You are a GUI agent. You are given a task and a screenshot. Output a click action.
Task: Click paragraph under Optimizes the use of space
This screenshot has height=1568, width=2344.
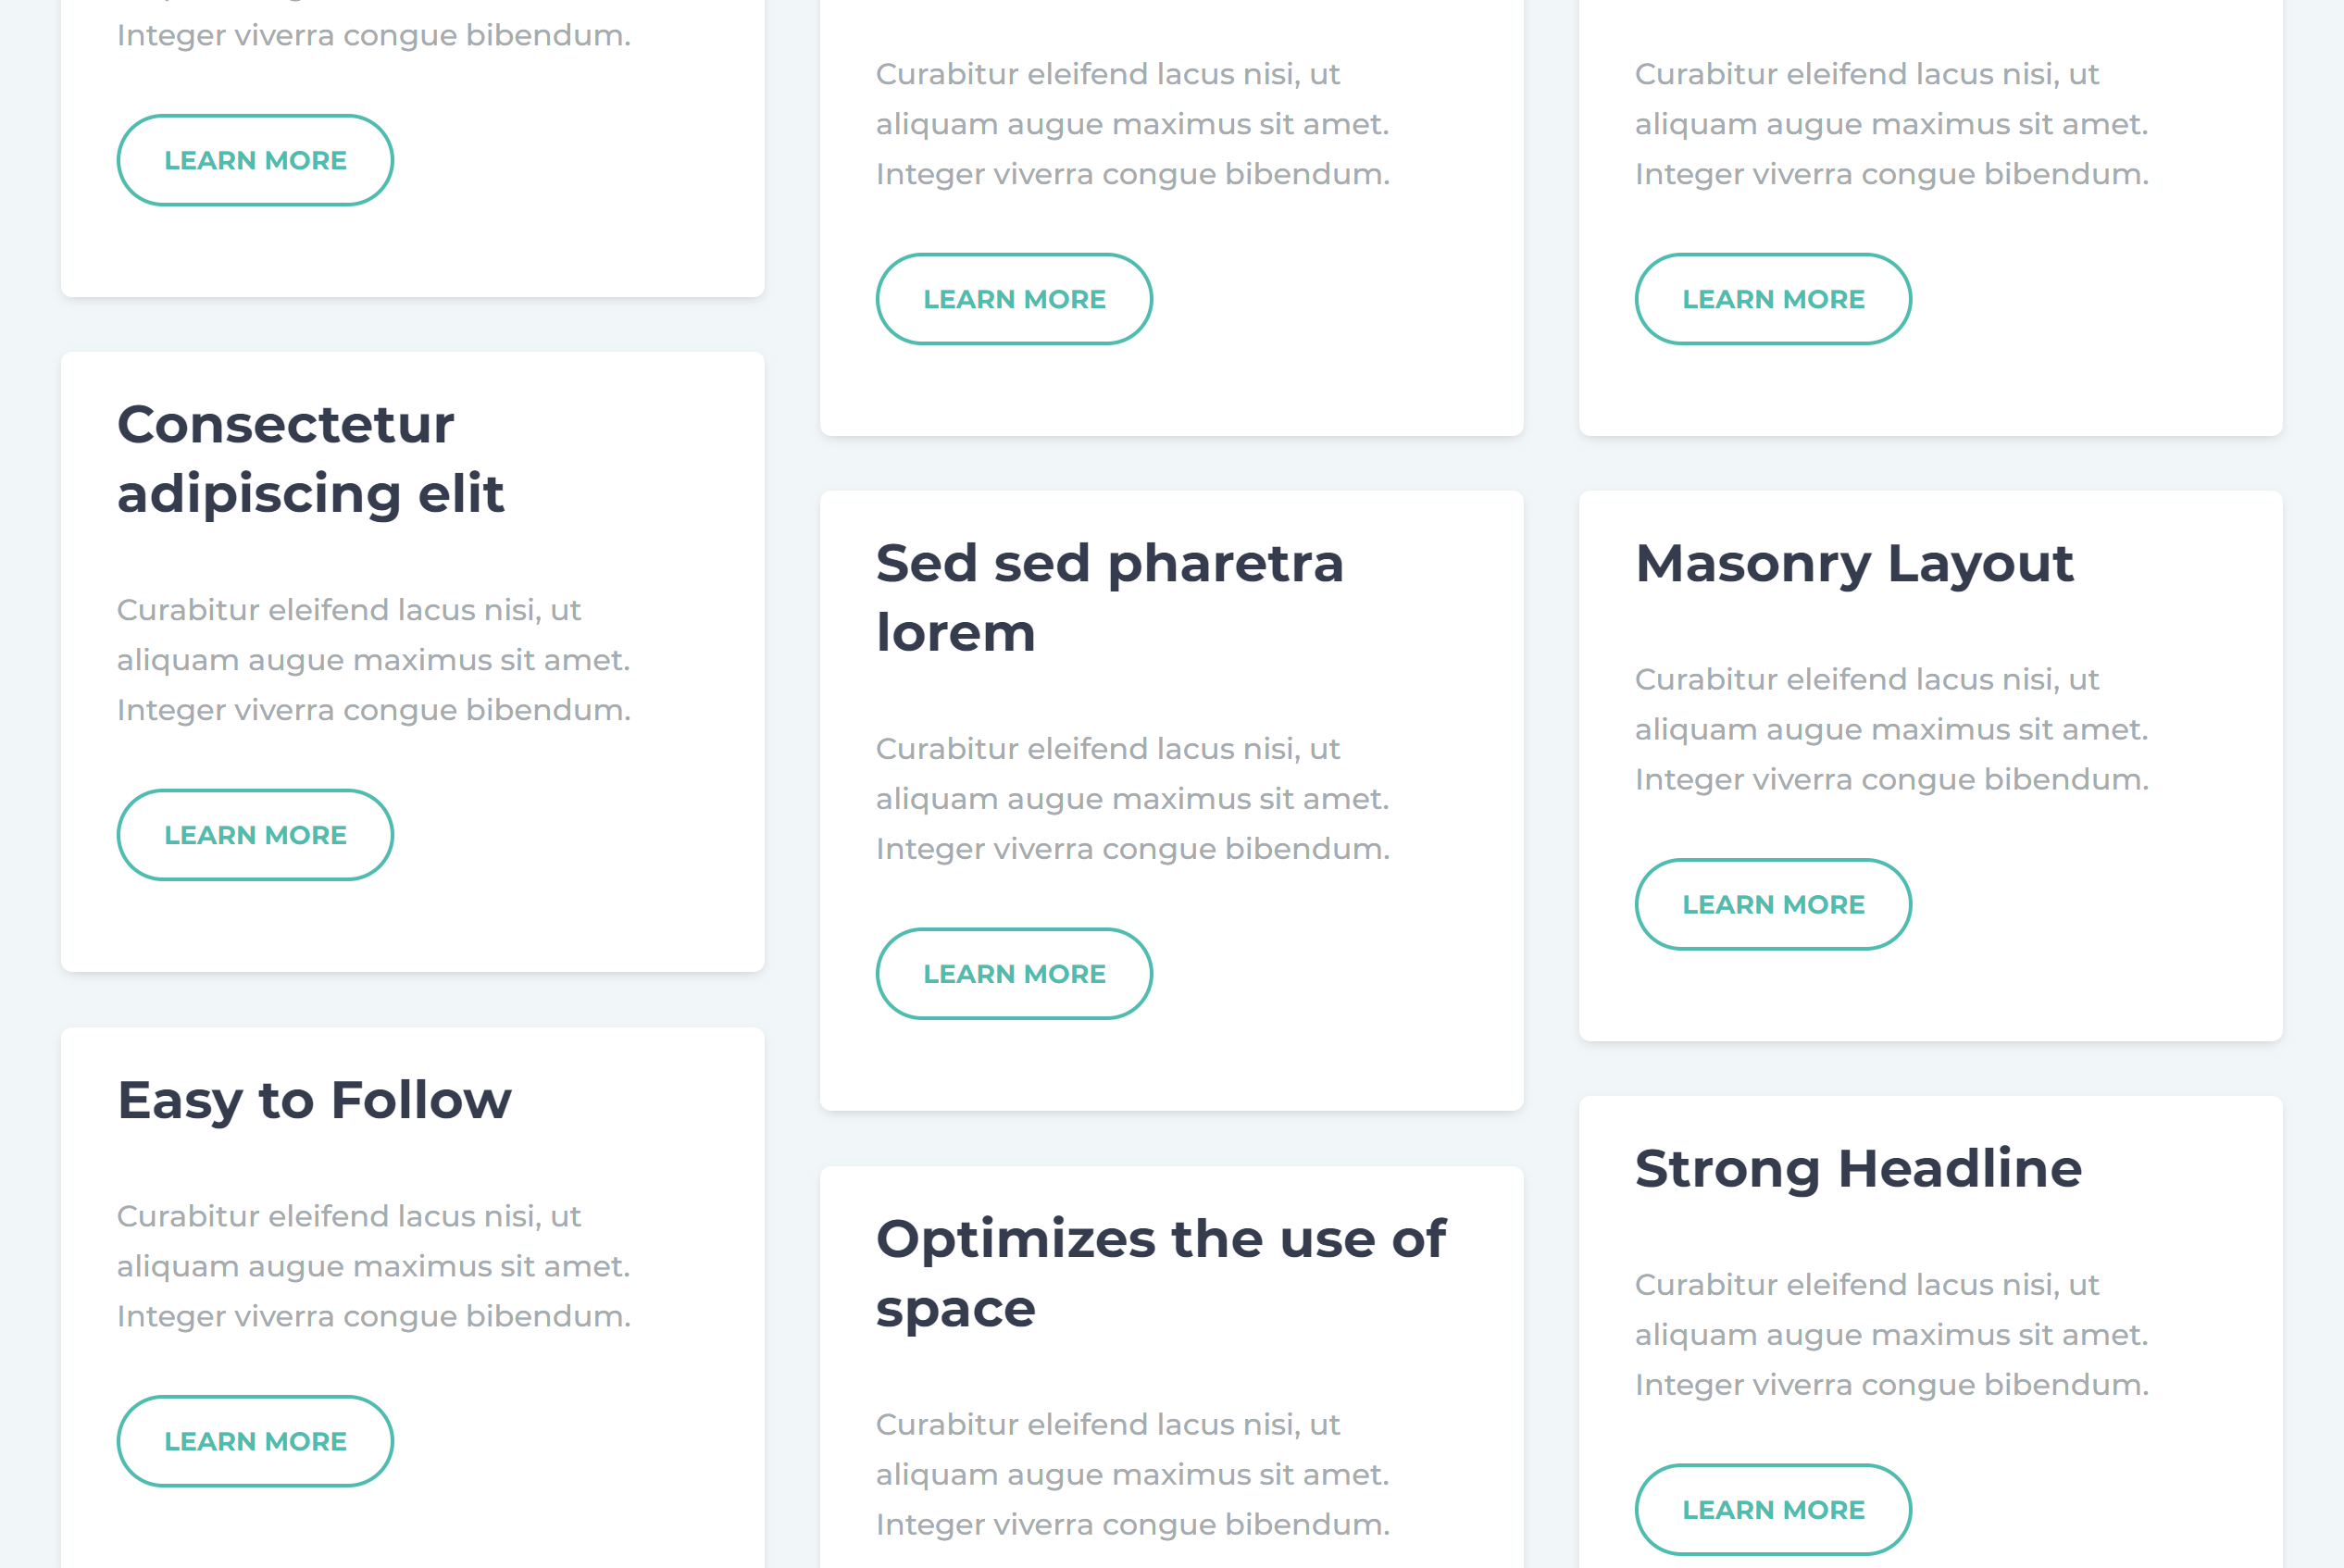click(1132, 1474)
